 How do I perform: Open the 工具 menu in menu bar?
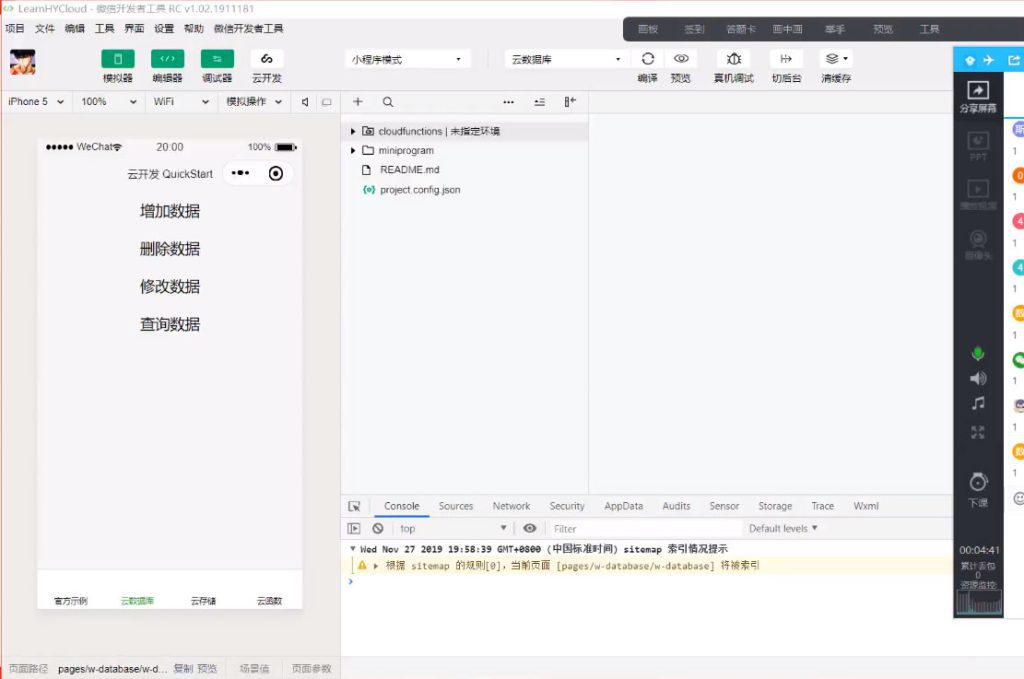tap(104, 29)
